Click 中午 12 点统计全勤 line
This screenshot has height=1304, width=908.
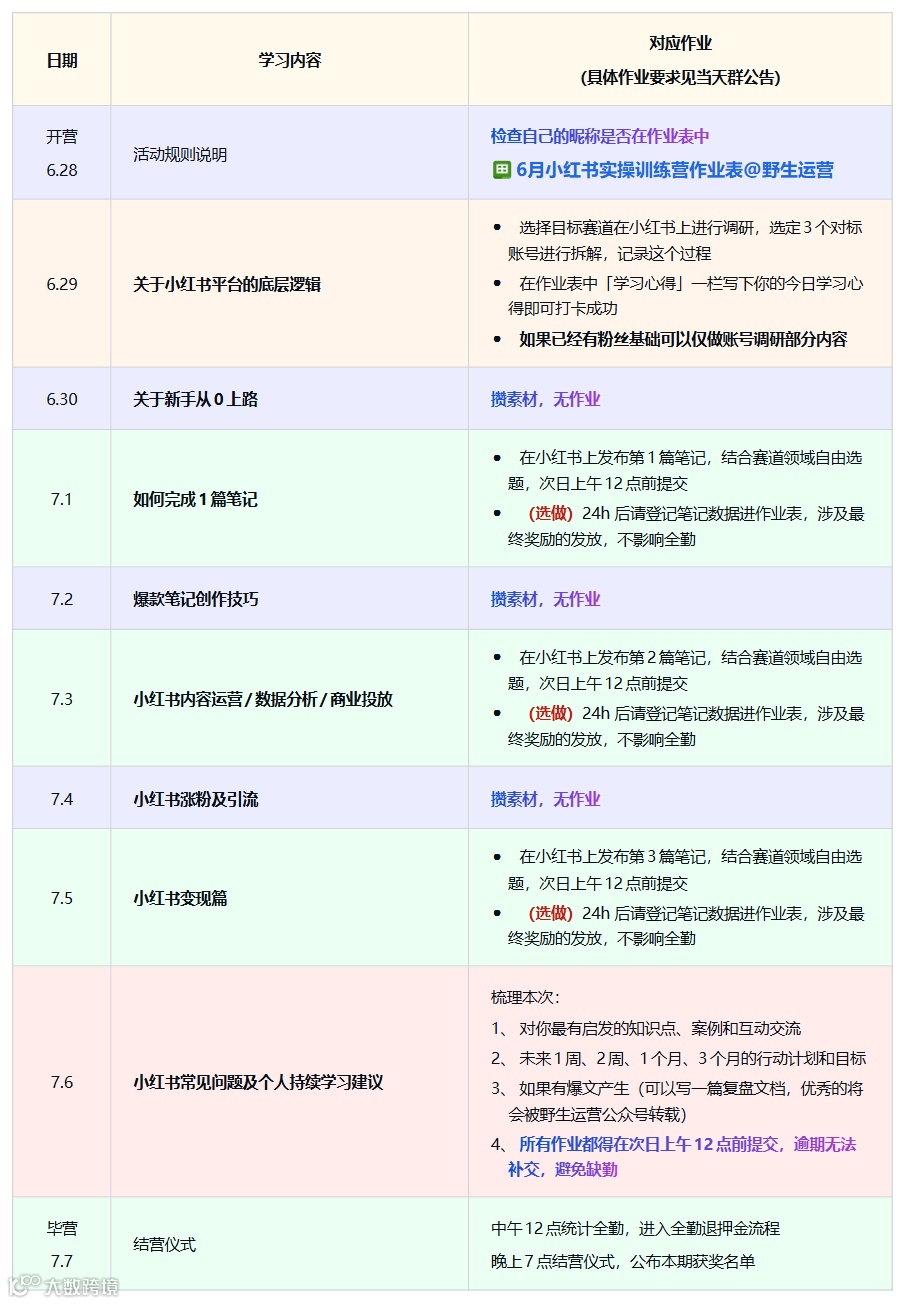635,1228
